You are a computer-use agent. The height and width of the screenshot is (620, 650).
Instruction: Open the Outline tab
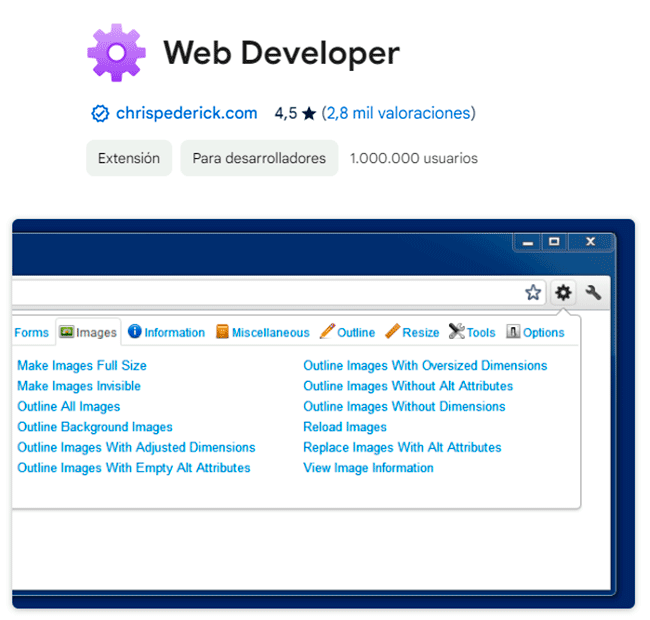click(x=347, y=332)
